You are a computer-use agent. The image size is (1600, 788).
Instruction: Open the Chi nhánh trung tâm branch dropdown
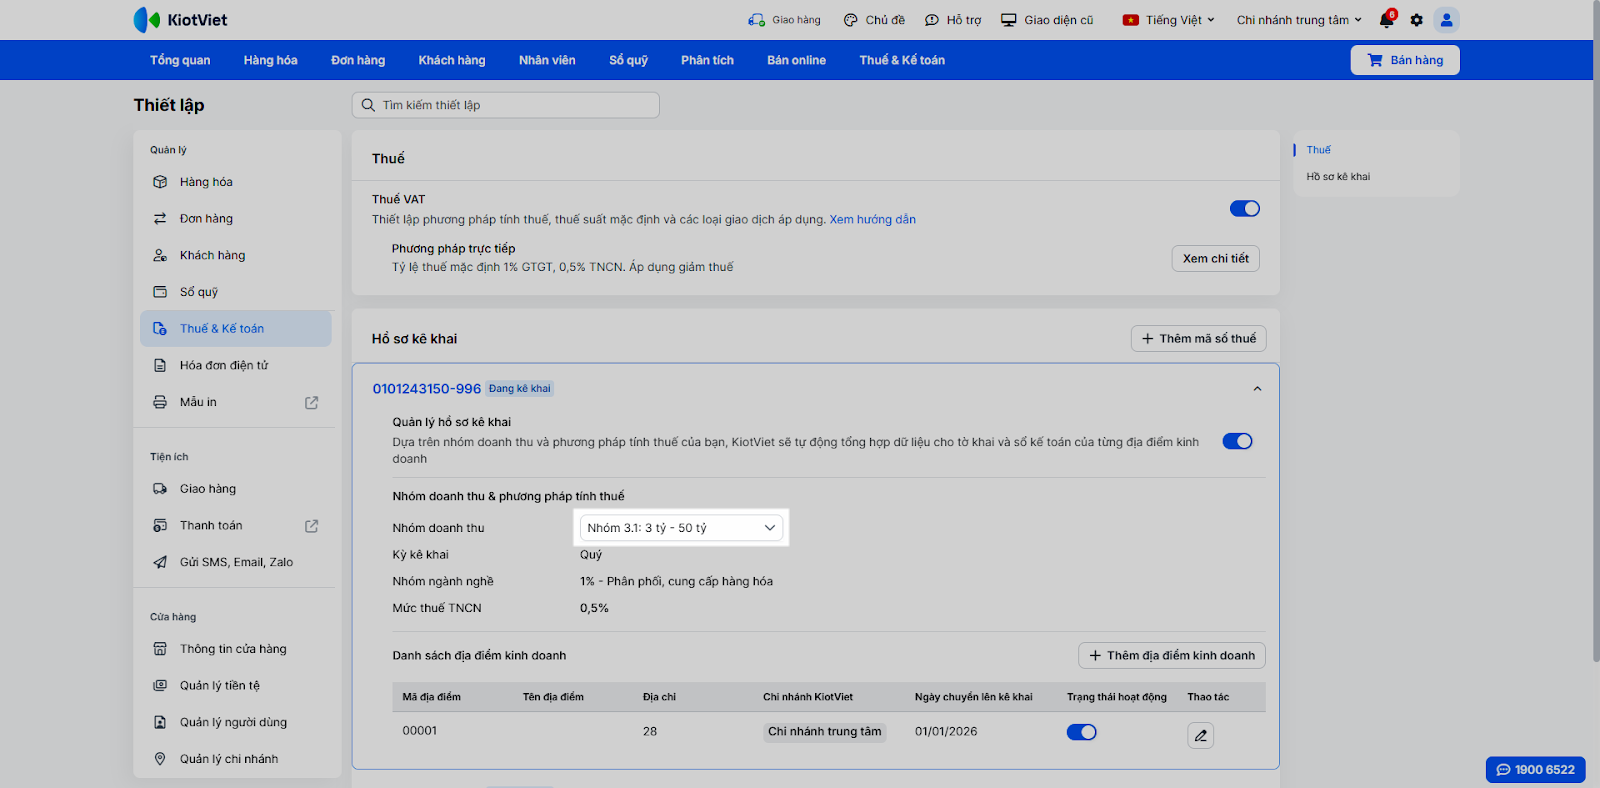click(1299, 20)
